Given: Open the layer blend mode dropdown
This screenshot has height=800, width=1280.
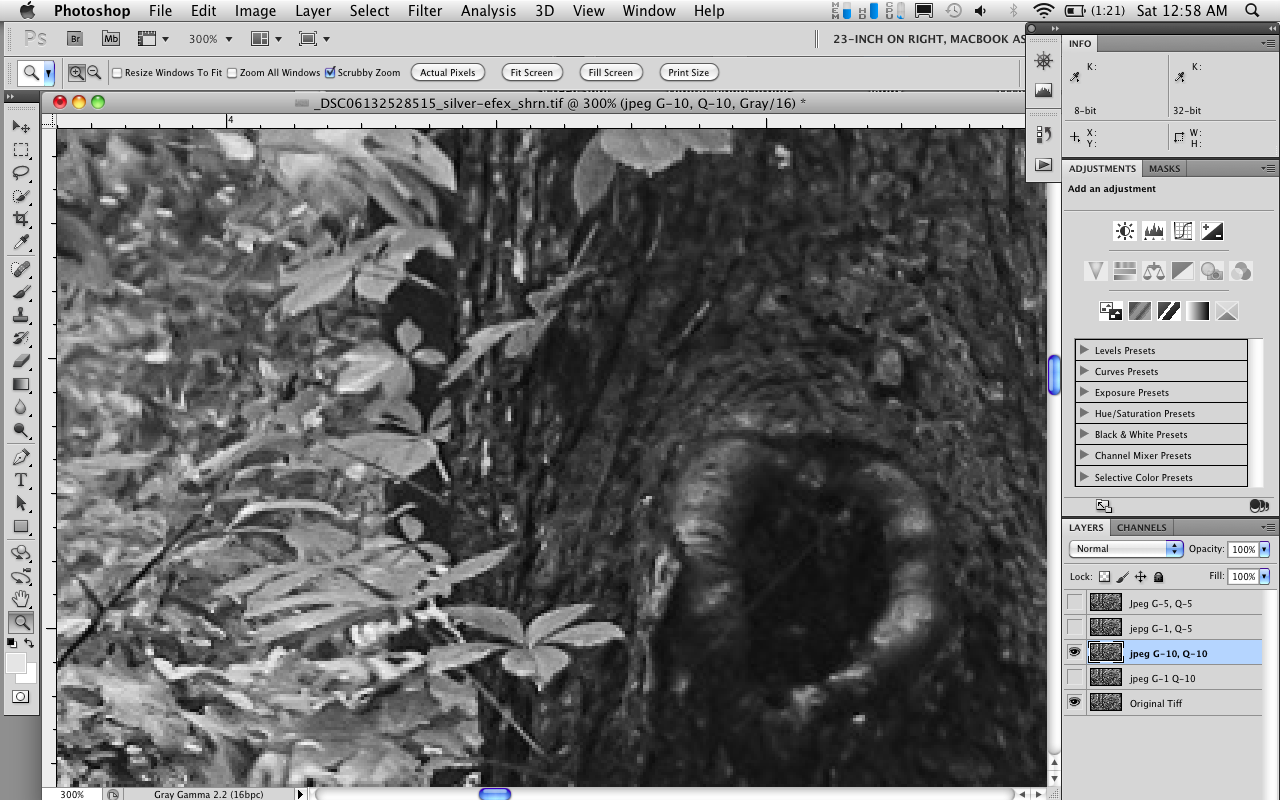Looking at the screenshot, I should click(1126, 549).
